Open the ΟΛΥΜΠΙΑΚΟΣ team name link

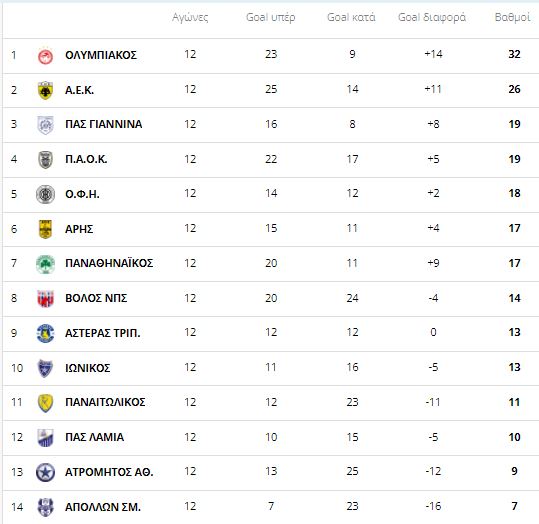(x=101, y=55)
